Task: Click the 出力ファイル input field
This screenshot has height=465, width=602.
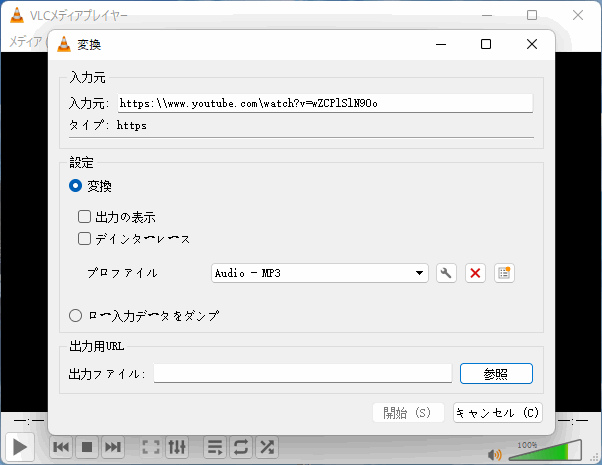Action: pos(303,373)
